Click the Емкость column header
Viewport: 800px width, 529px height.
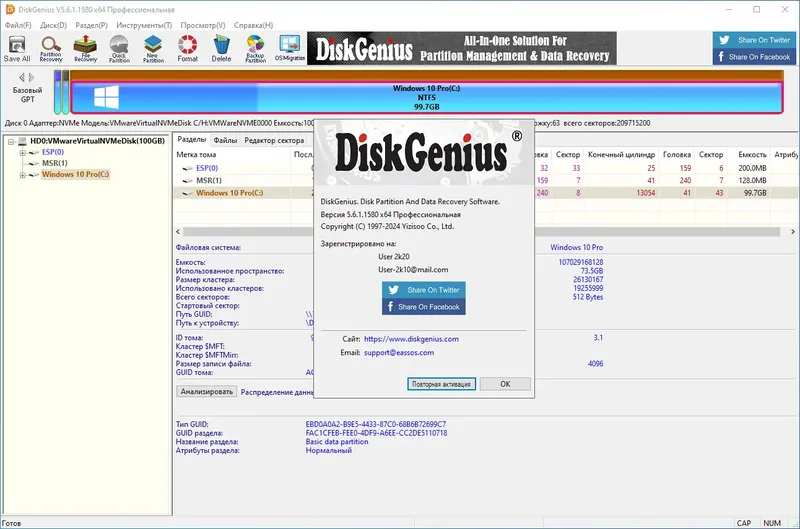click(x=752, y=155)
